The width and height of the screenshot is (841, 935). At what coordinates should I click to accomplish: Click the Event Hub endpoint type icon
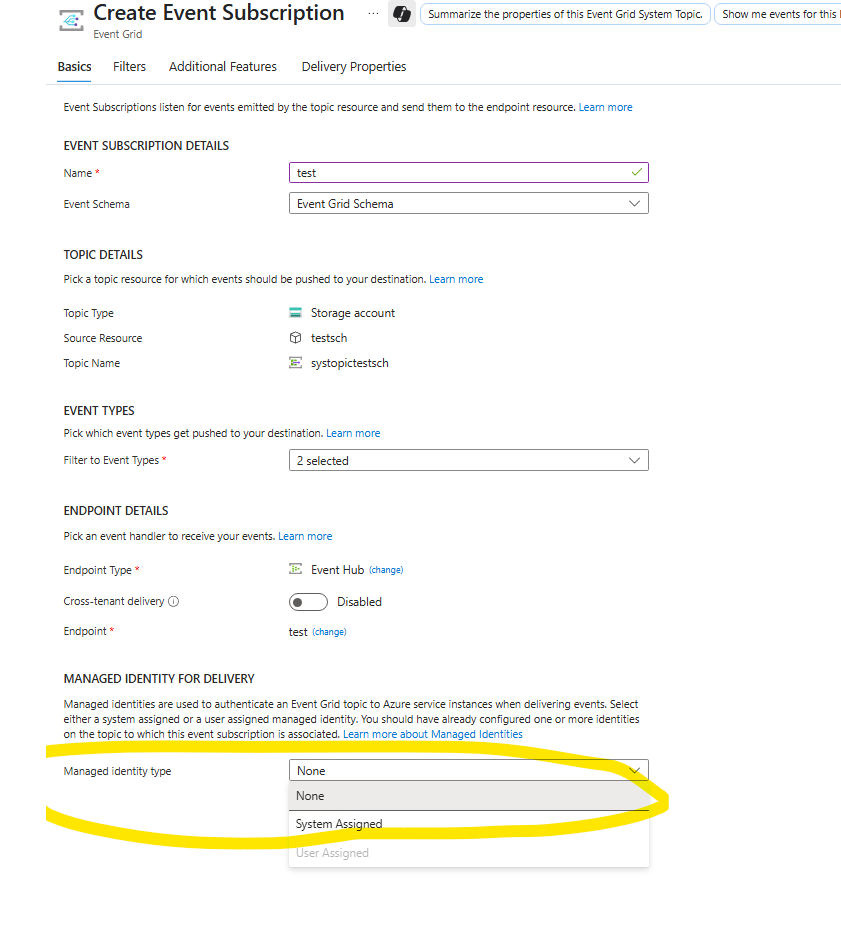tap(295, 569)
